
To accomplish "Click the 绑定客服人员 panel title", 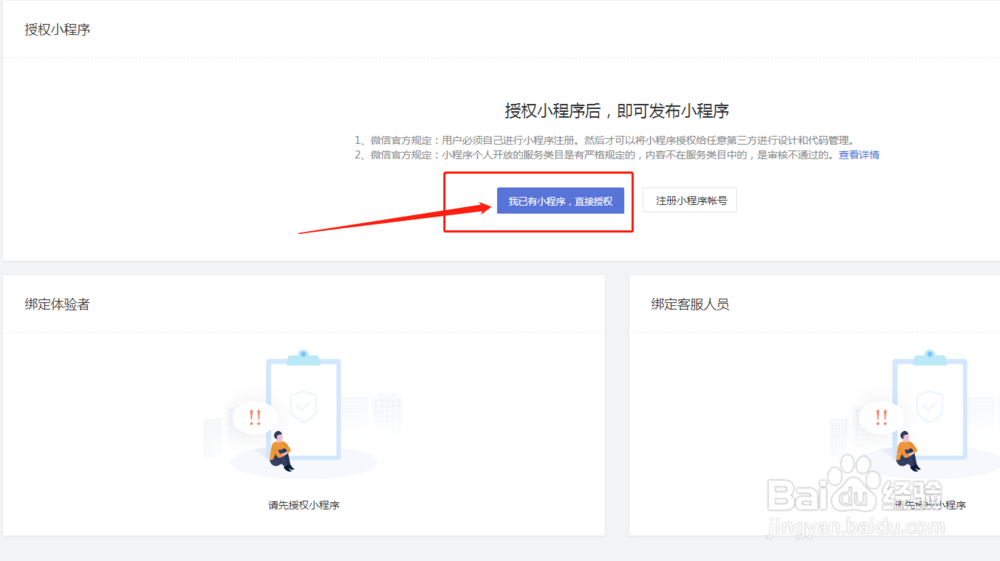I will click(x=690, y=304).
